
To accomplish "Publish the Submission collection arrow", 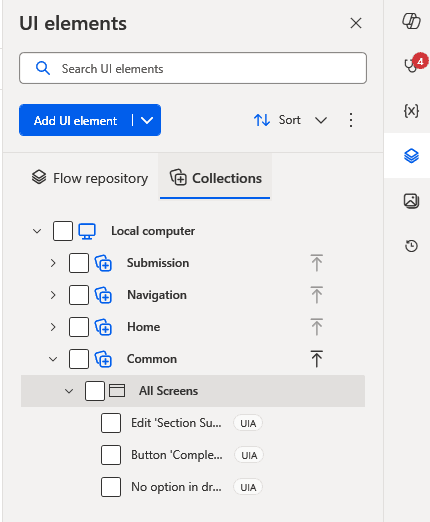I will (x=316, y=263).
